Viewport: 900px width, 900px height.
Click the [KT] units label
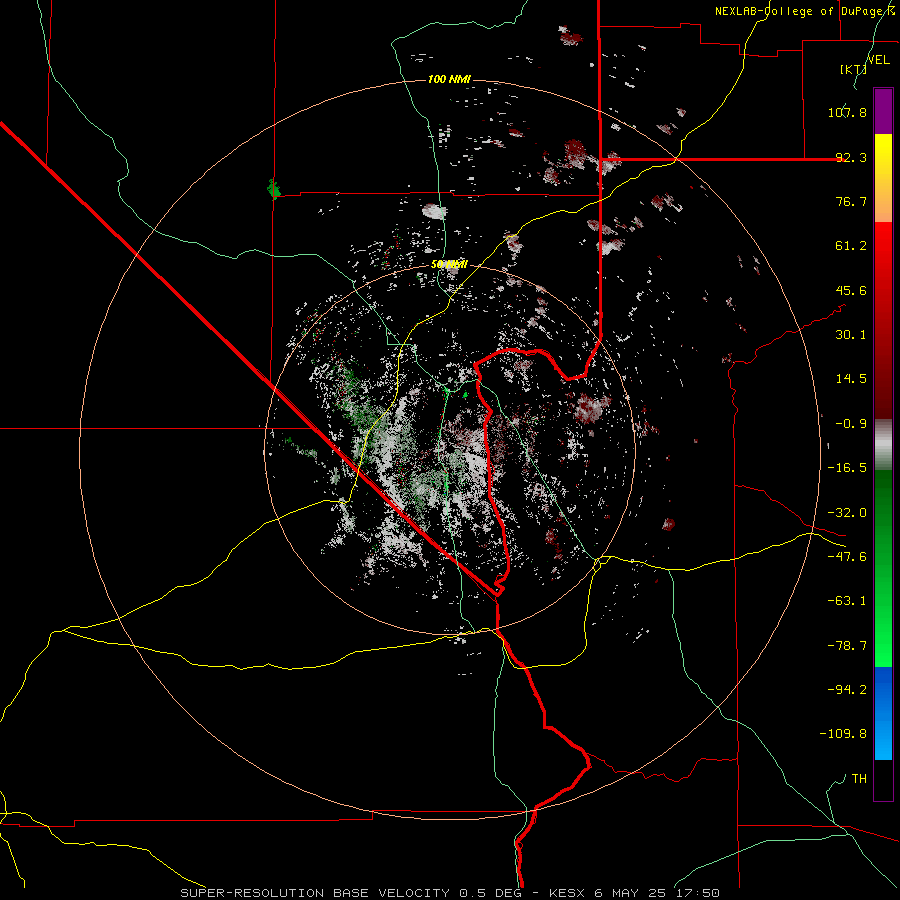click(x=853, y=69)
